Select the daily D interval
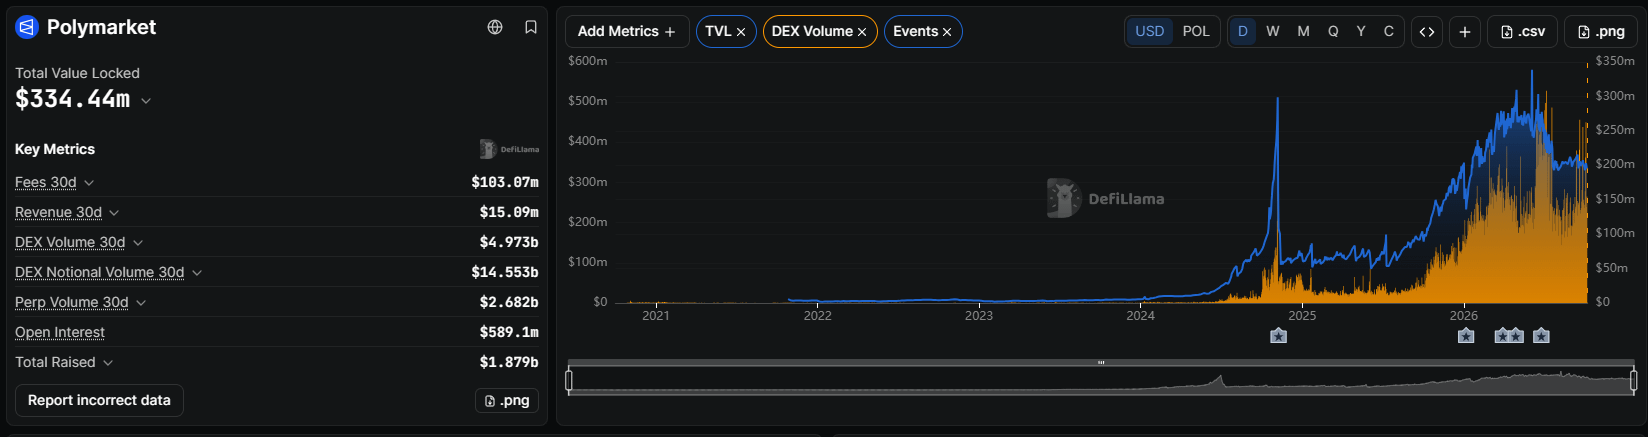The width and height of the screenshot is (1648, 437). point(1243,32)
